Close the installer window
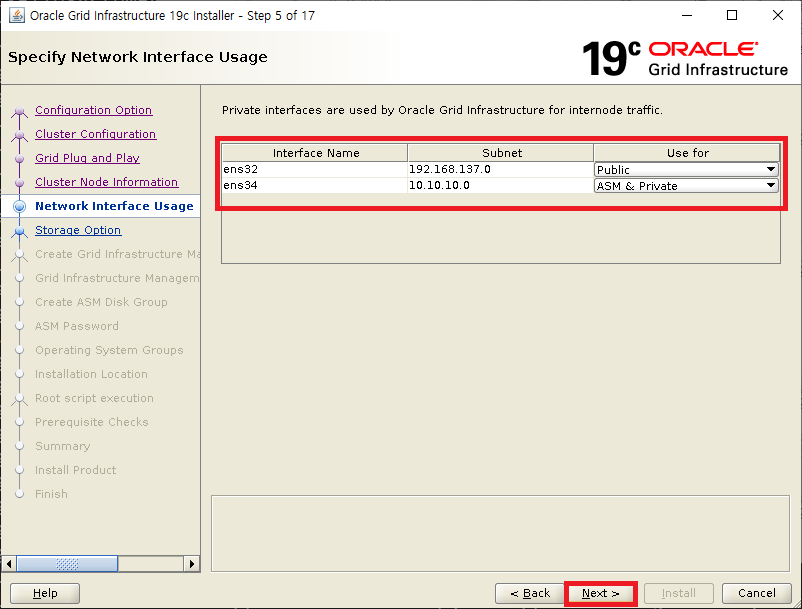The image size is (802, 609). point(777,15)
